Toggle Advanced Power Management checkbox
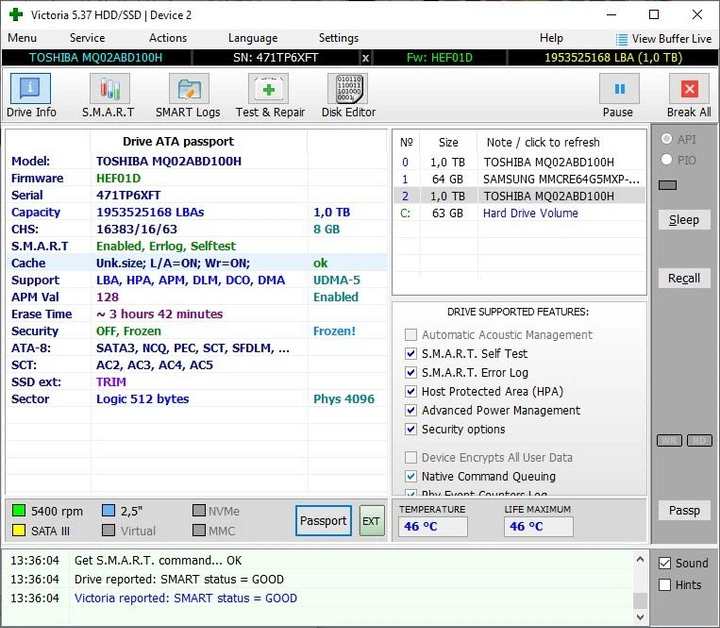This screenshot has width=720, height=628. [x=411, y=410]
